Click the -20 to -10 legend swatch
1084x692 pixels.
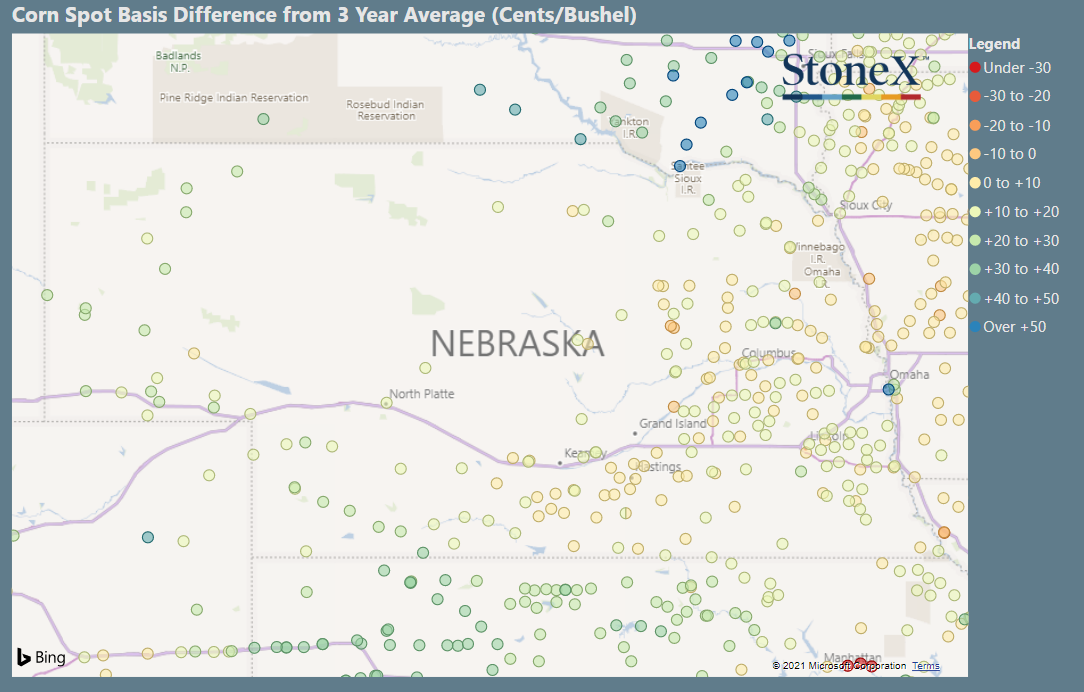pyautogui.click(x=975, y=125)
